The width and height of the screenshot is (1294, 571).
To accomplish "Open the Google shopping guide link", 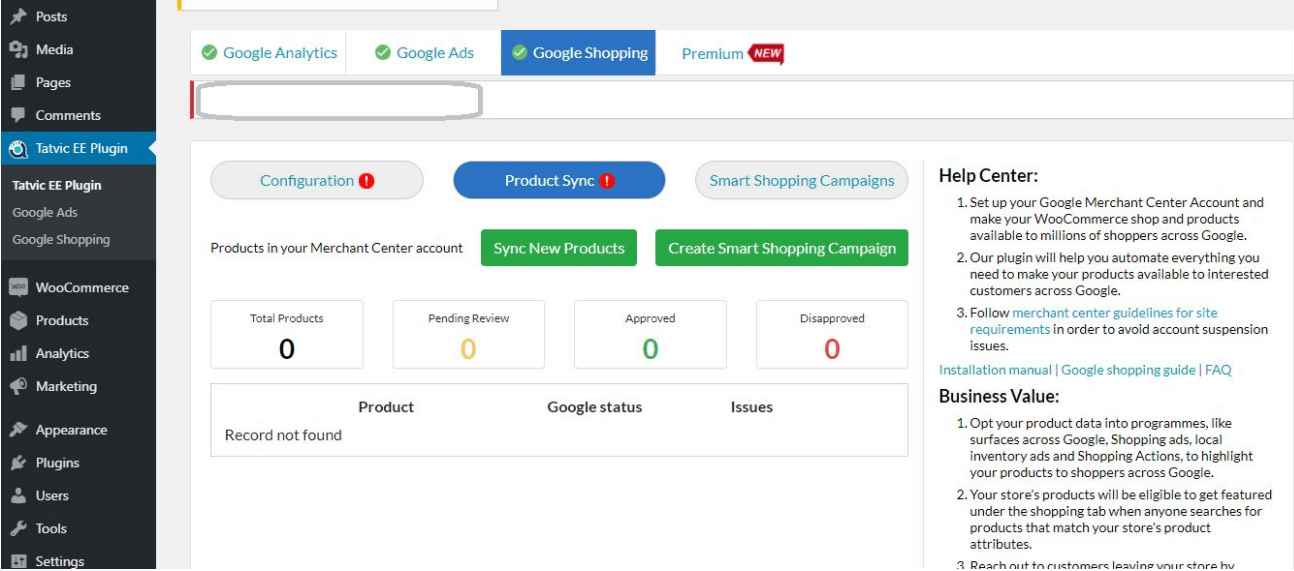I will [1128, 370].
